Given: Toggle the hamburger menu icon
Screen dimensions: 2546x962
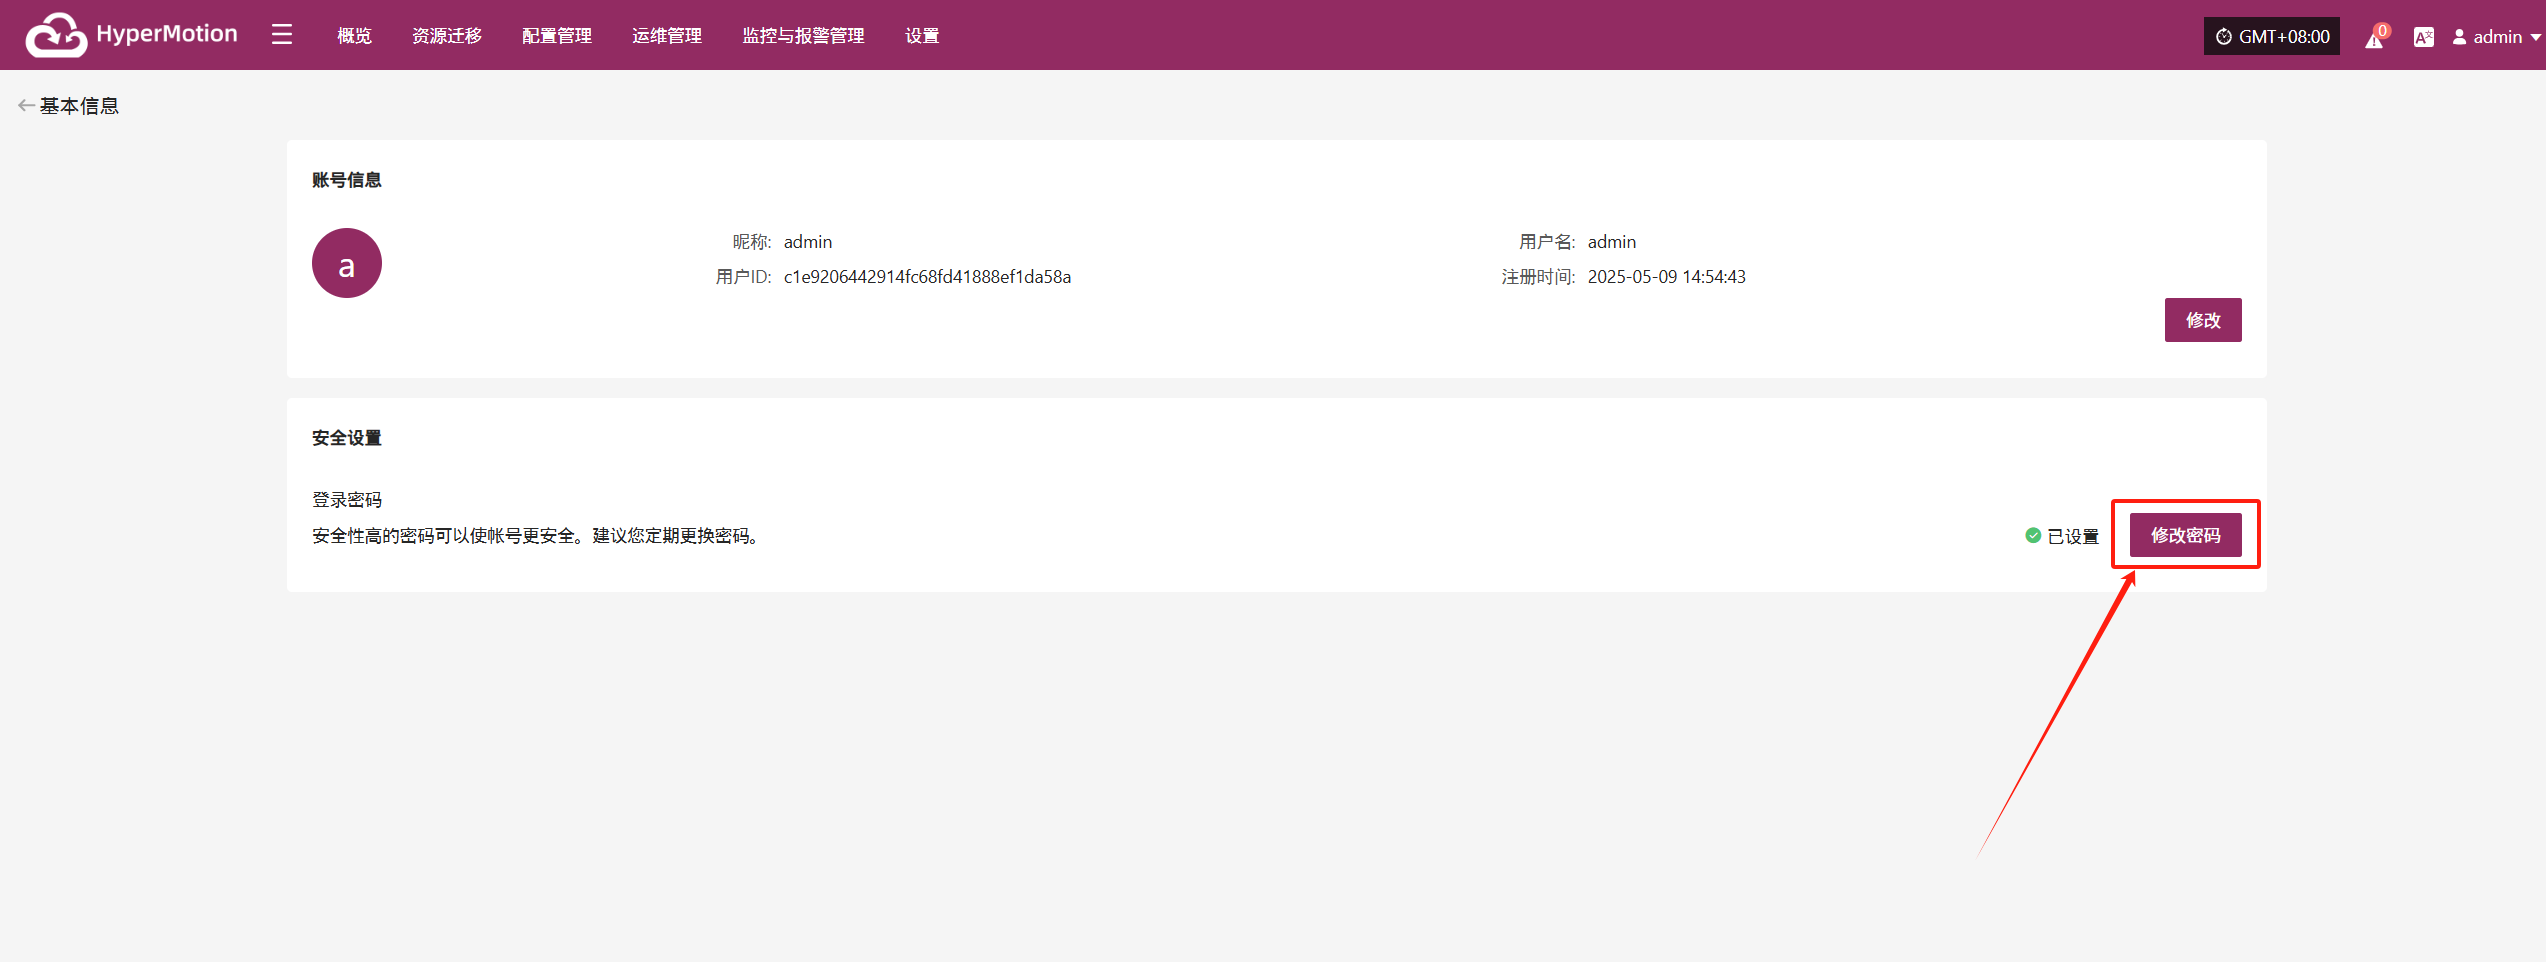Looking at the screenshot, I should point(282,35).
